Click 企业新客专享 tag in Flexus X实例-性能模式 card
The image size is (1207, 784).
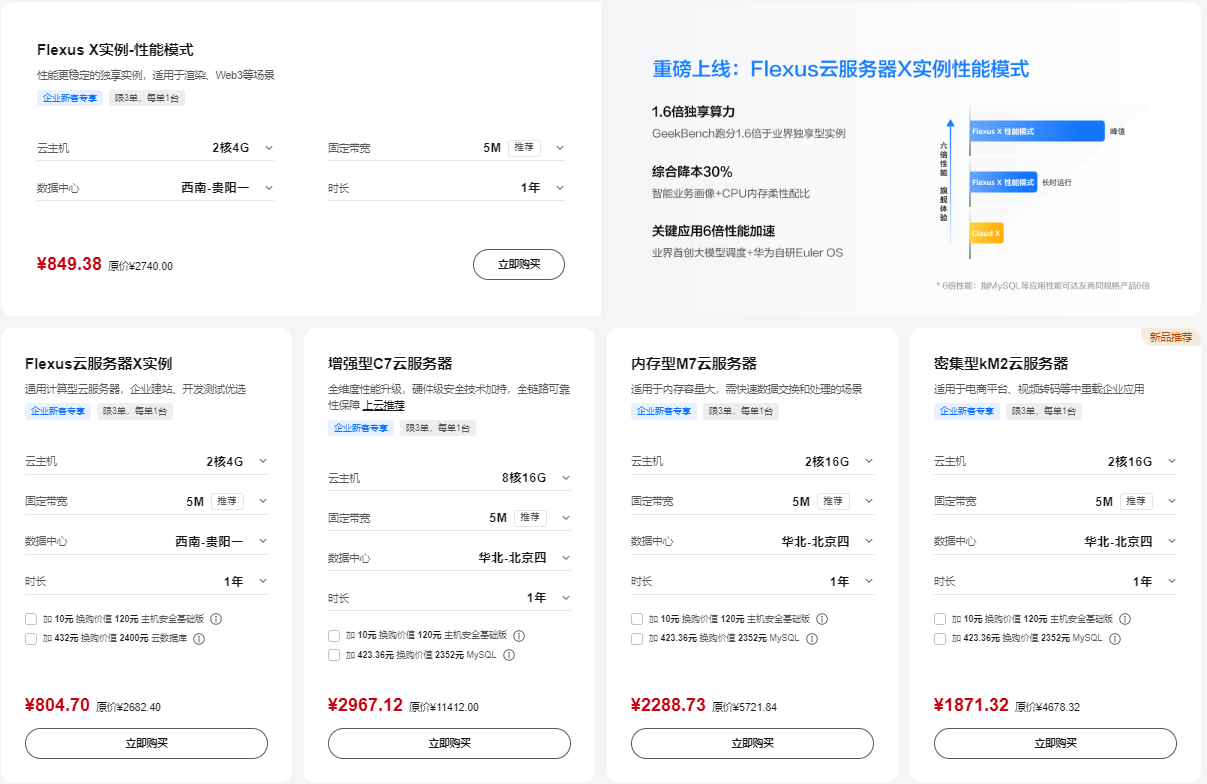point(70,98)
